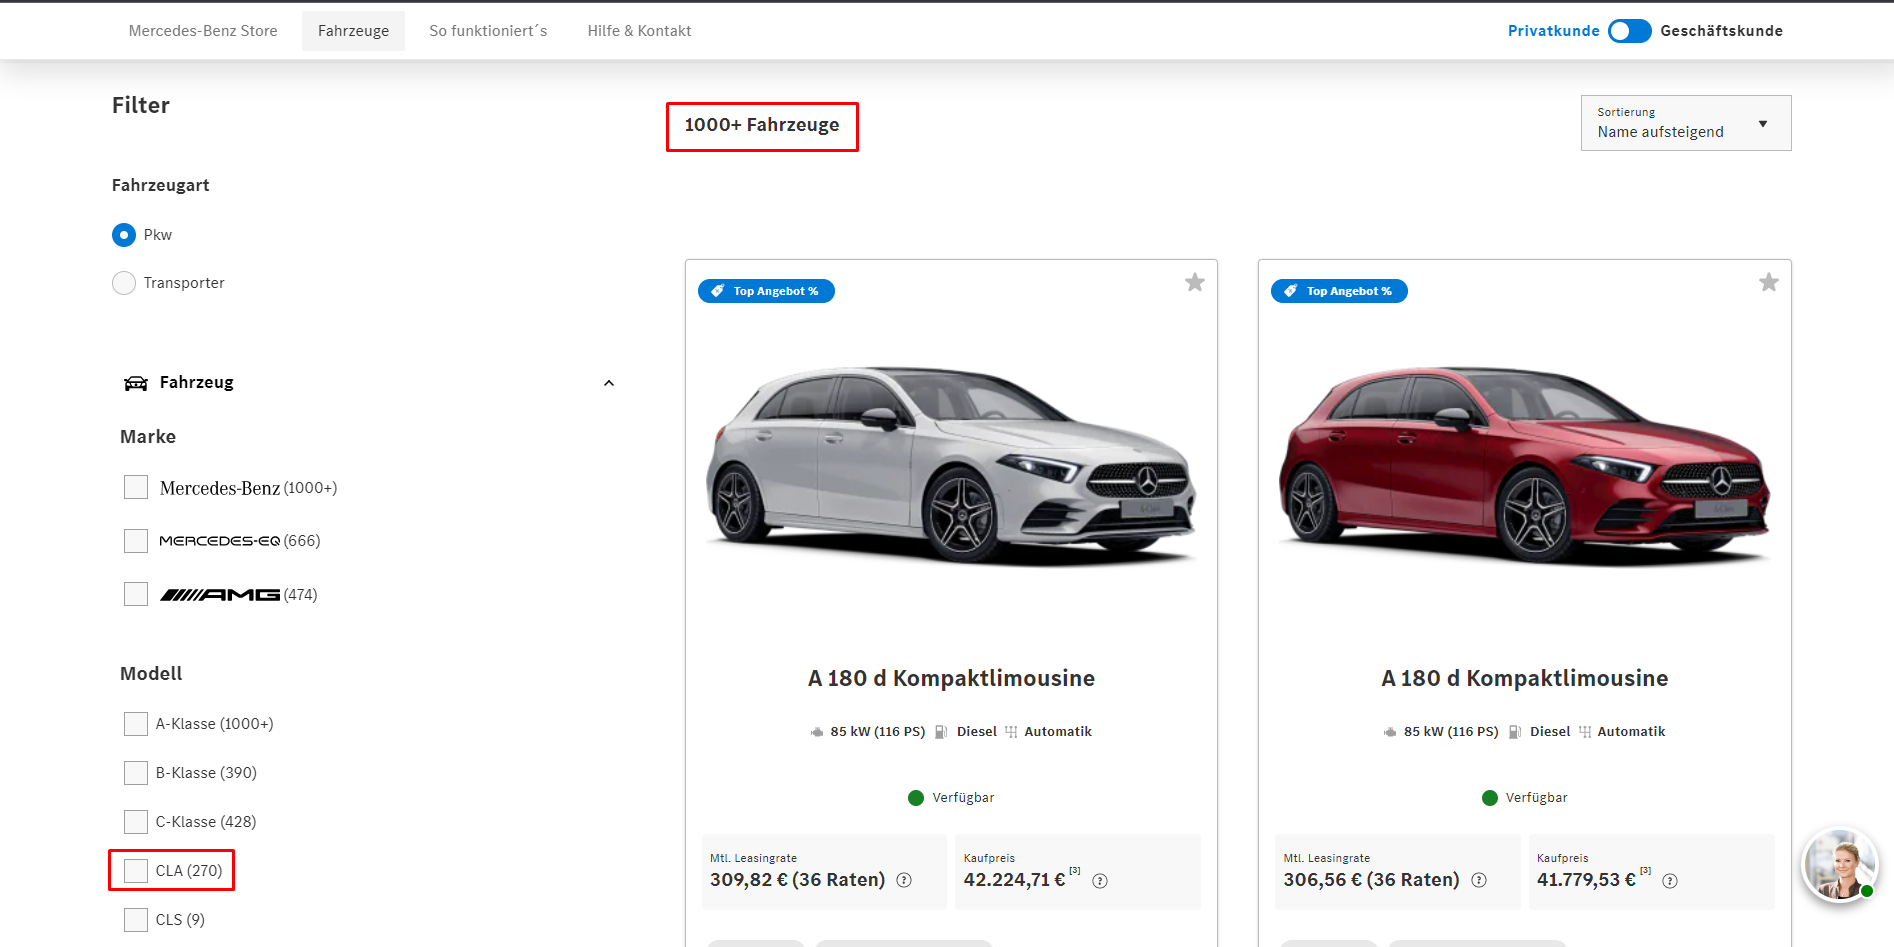This screenshot has width=1894, height=947.
Task: Click the 42.224,71 € purchase price
Action: 1014,880
